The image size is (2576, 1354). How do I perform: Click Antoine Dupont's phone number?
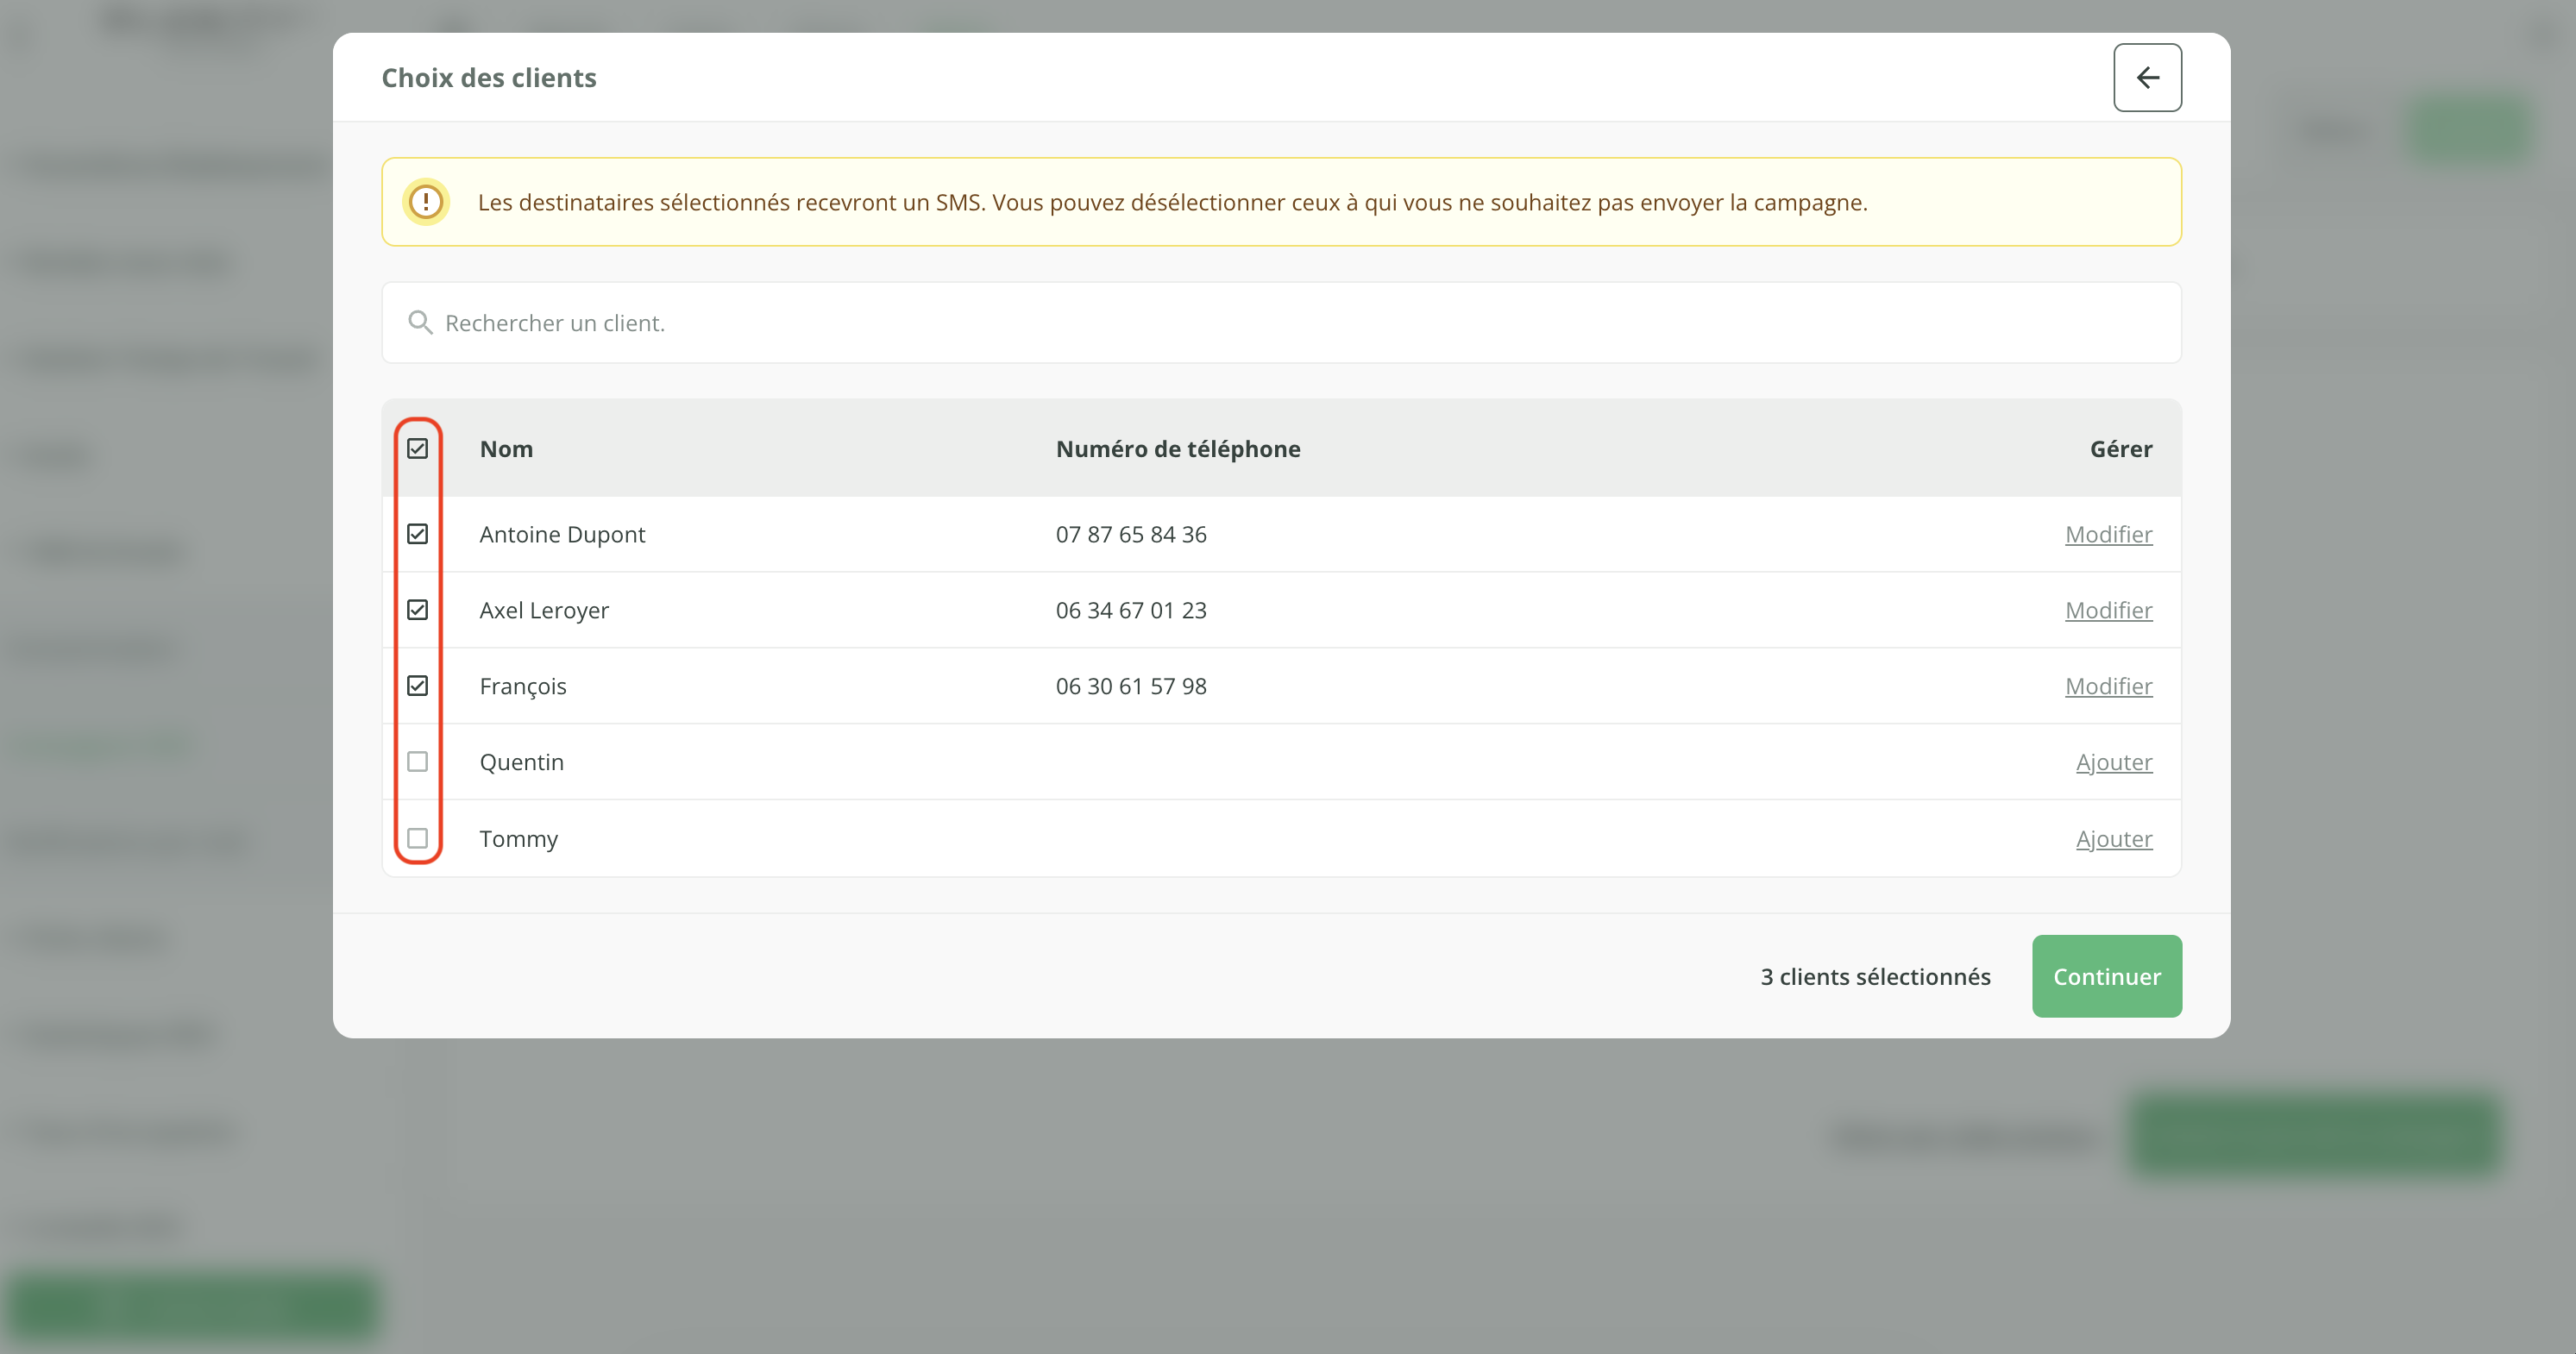(1131, 534)
